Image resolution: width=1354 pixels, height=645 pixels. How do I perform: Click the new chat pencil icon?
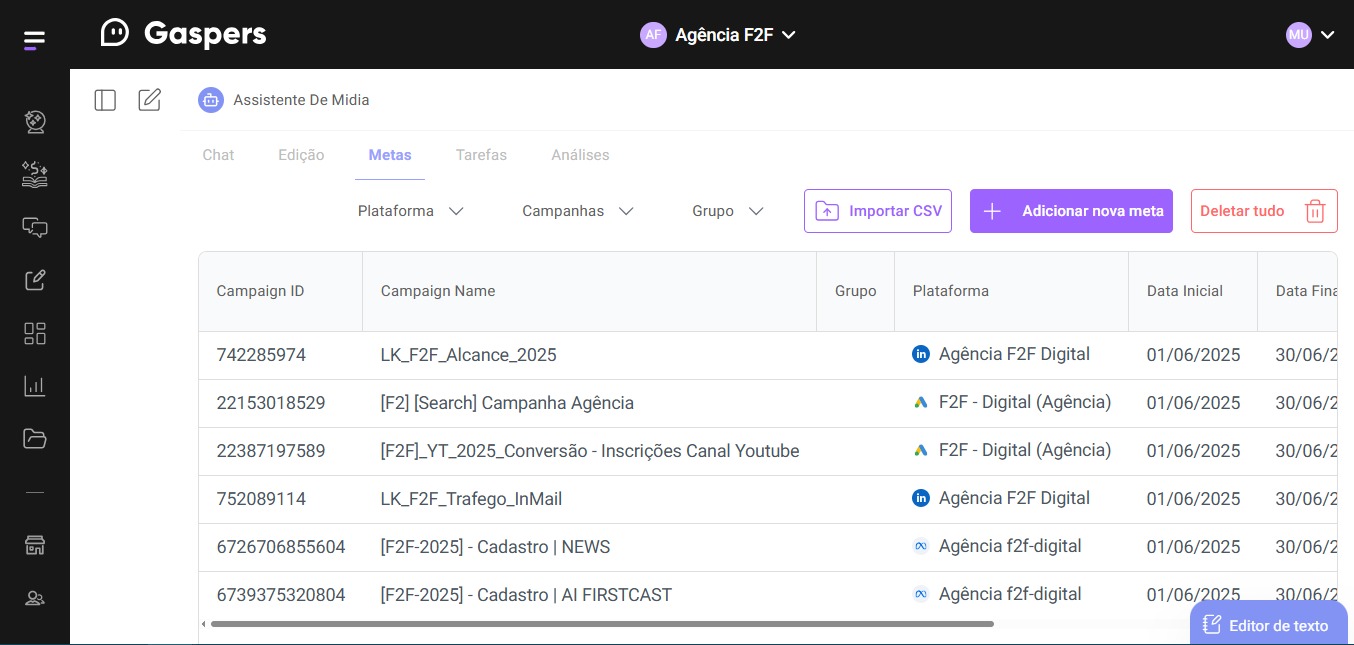150,100
